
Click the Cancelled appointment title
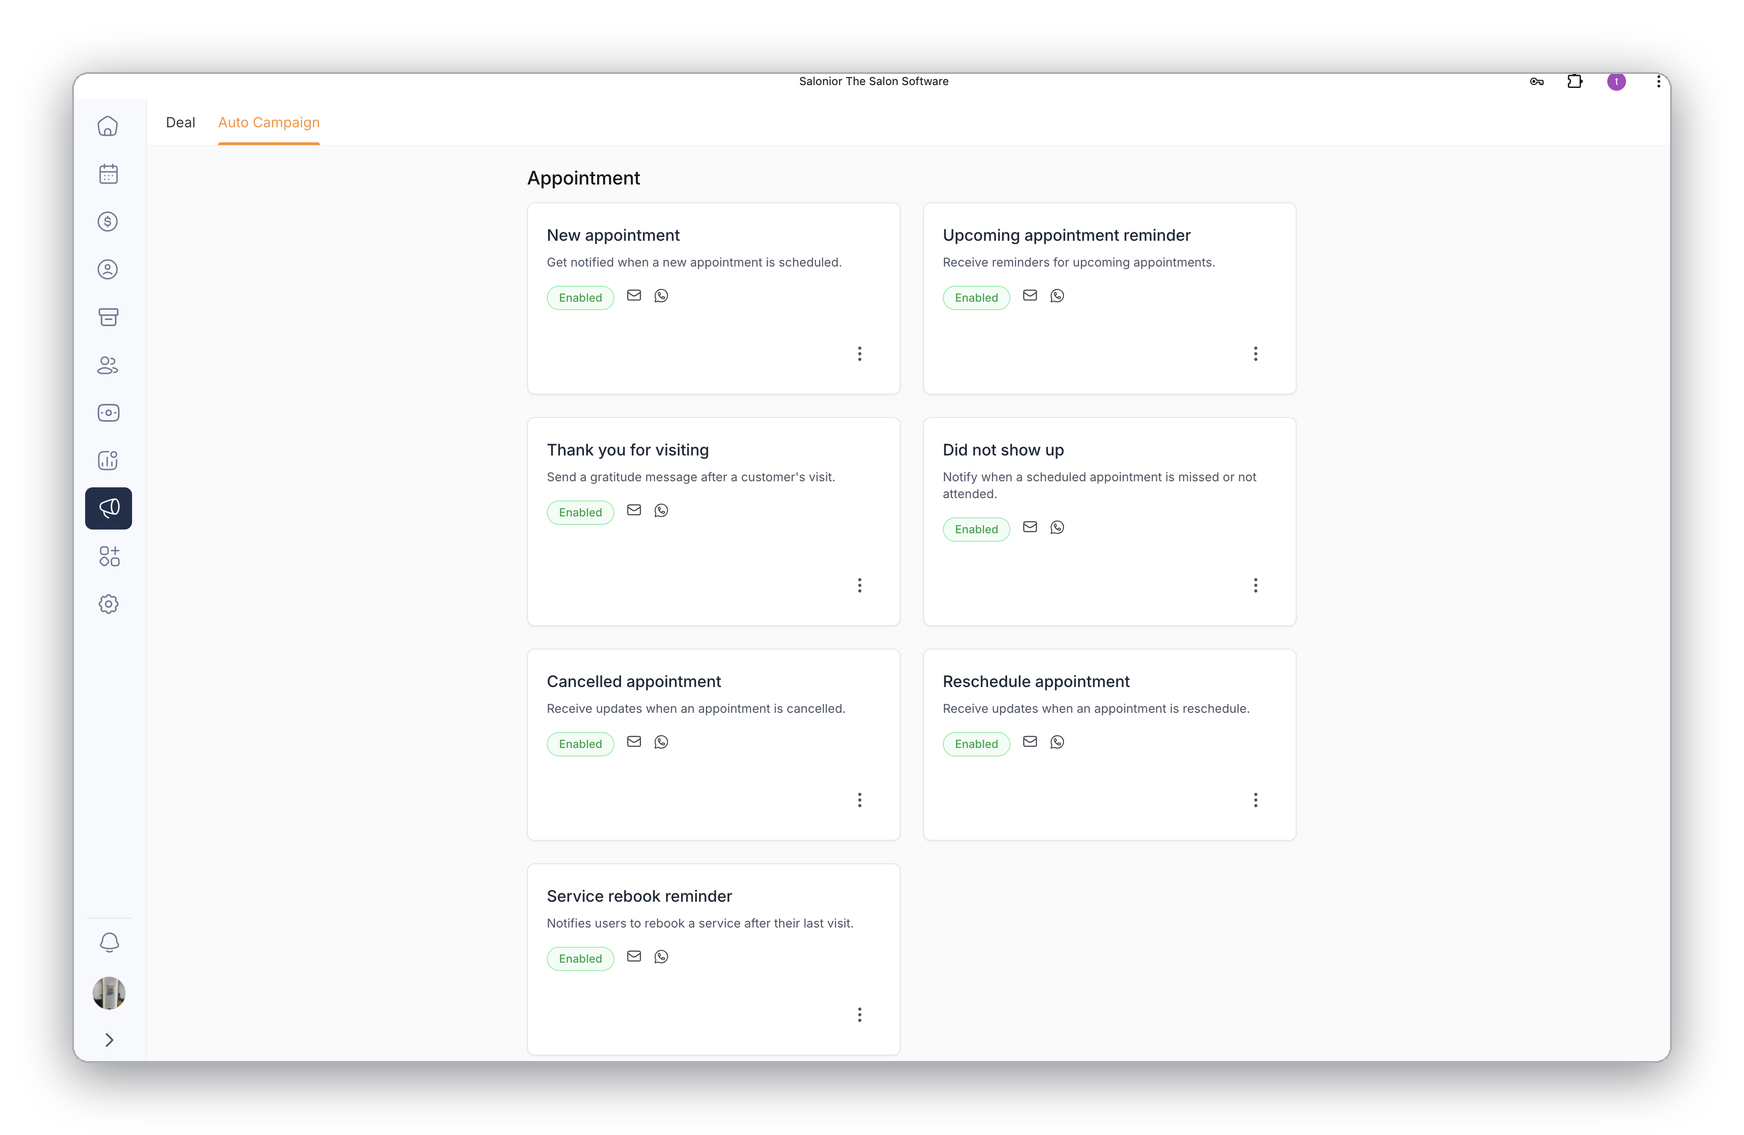click(x=633, y=682)
